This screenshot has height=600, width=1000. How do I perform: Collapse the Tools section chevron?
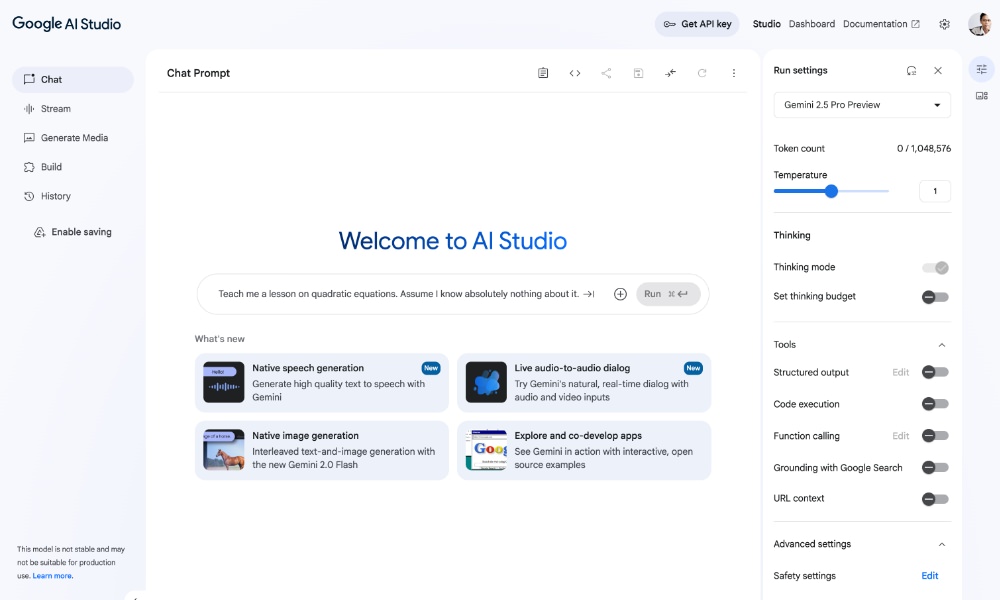(x=941, y=344)
